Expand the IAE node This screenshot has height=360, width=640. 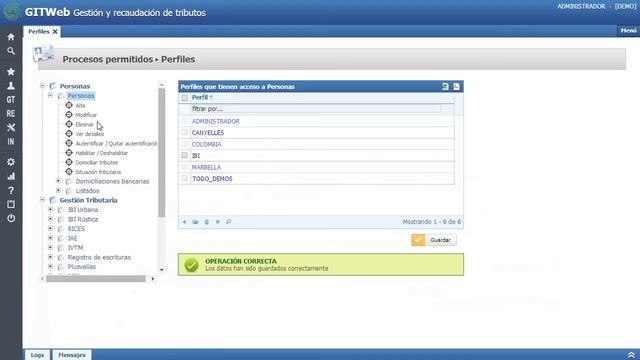[x=51, y=238]
